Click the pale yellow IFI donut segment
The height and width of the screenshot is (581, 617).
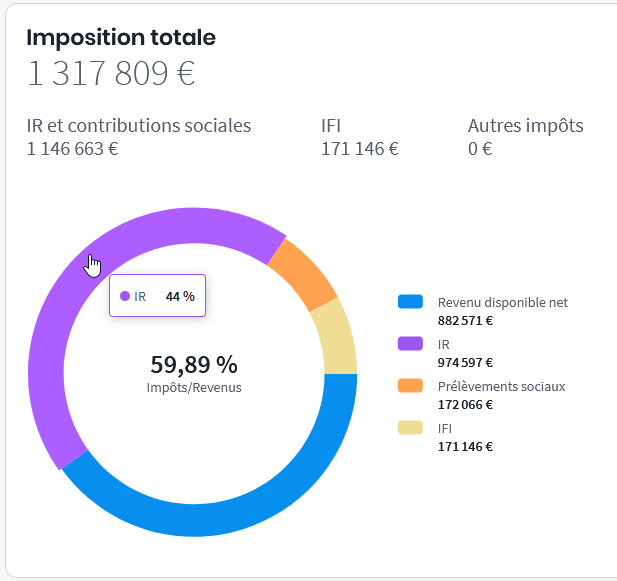click(333, 336)
